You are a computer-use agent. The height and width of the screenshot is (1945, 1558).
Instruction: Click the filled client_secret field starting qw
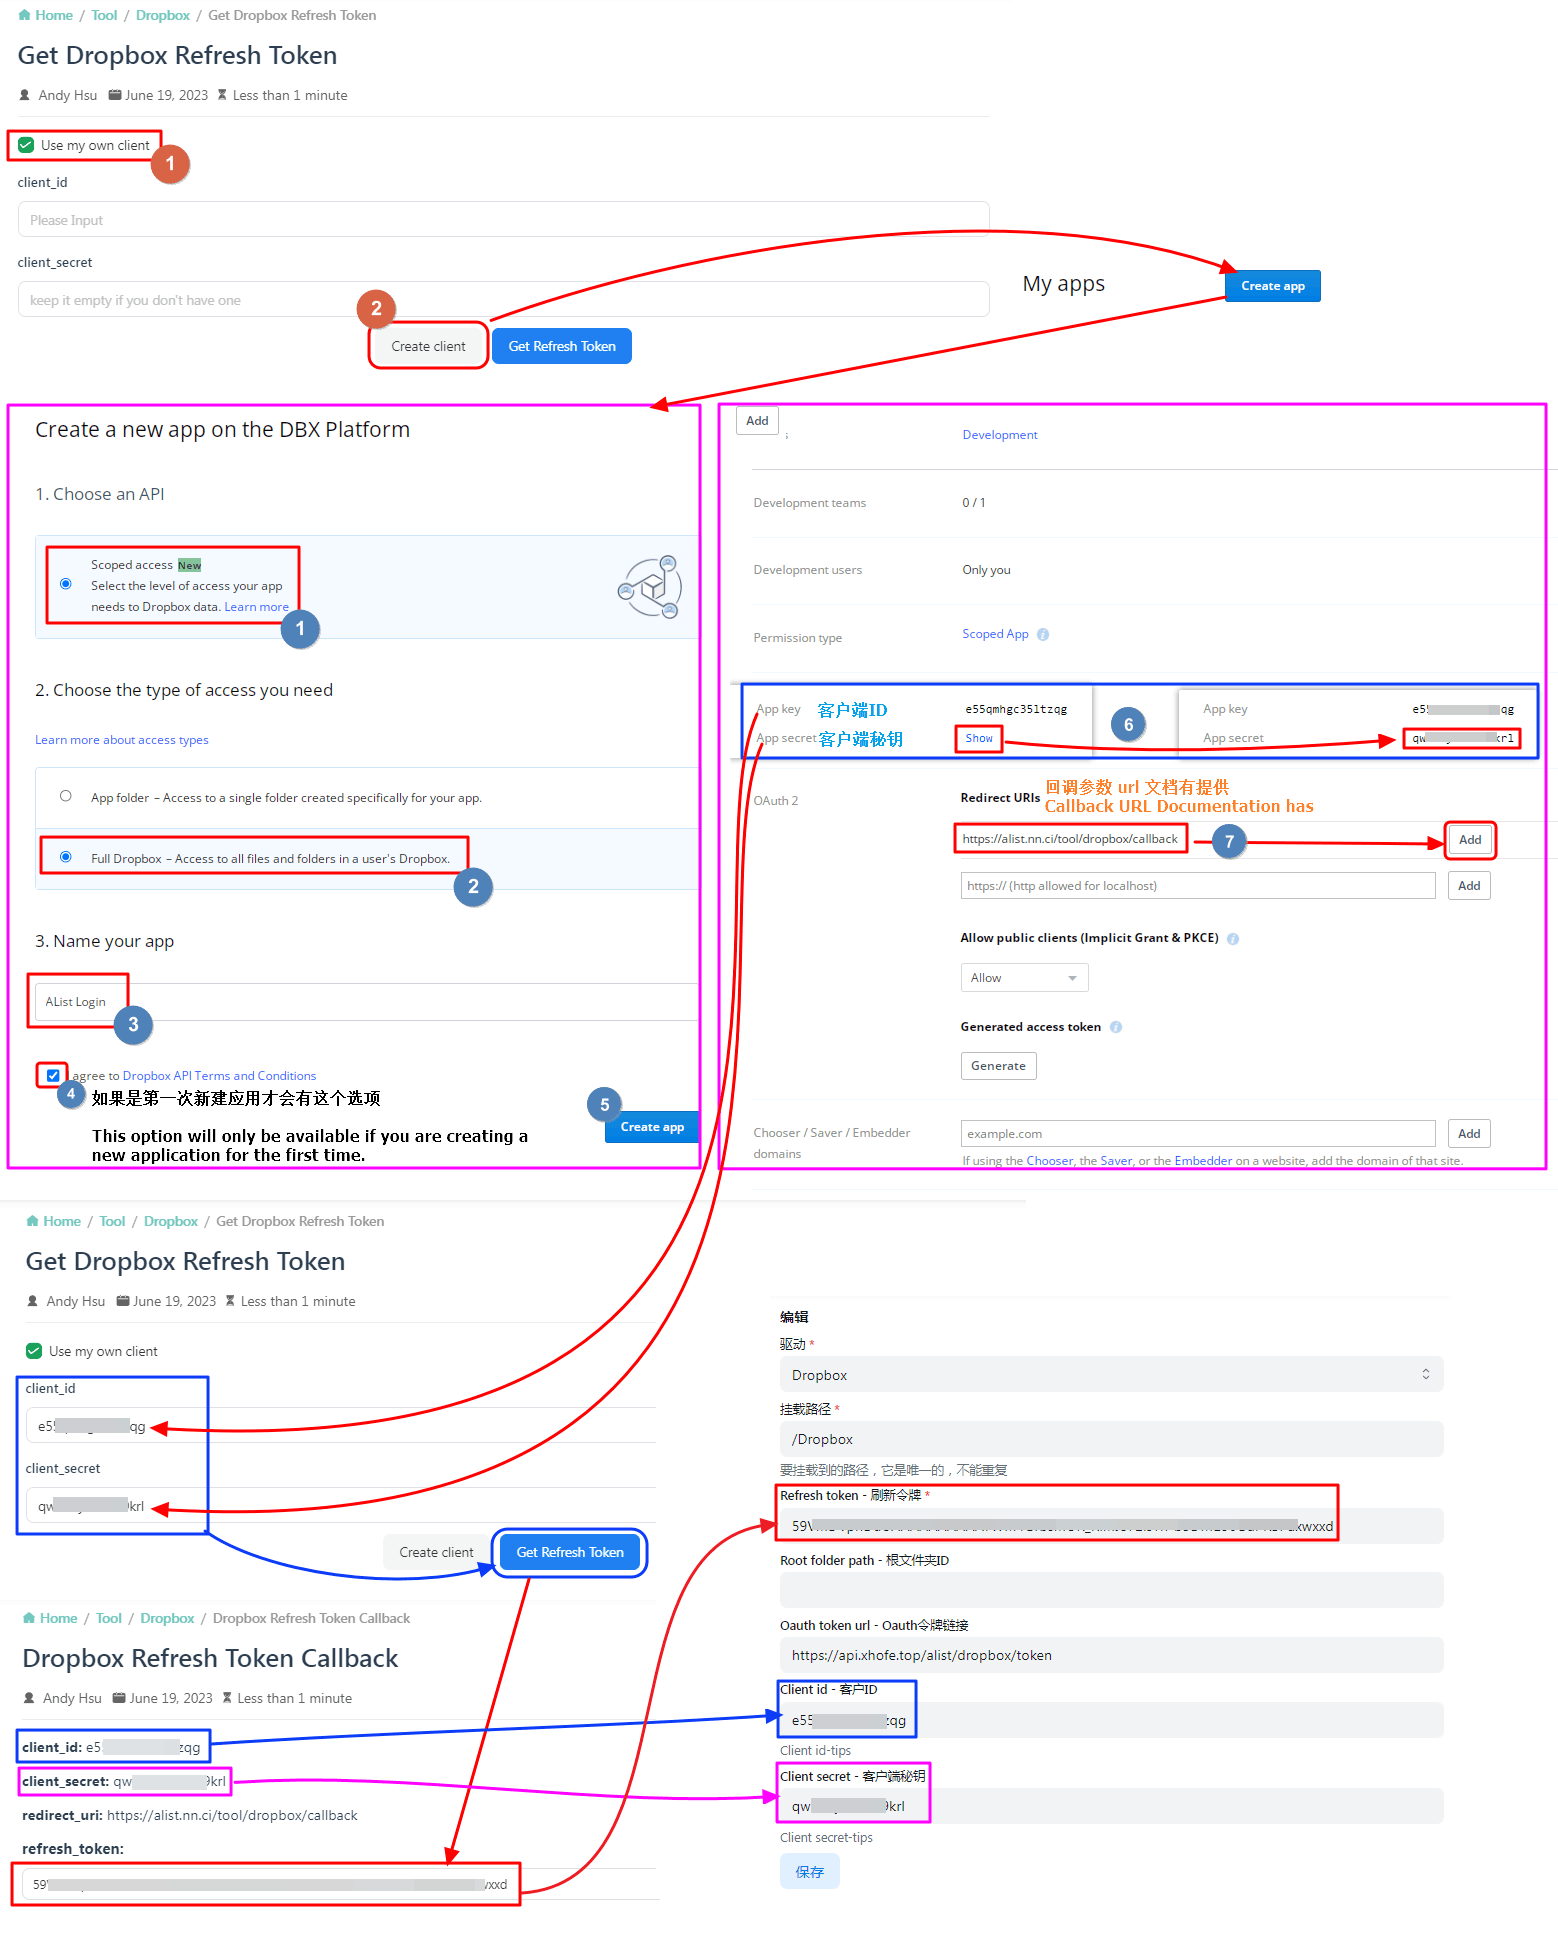[340, 1506]
